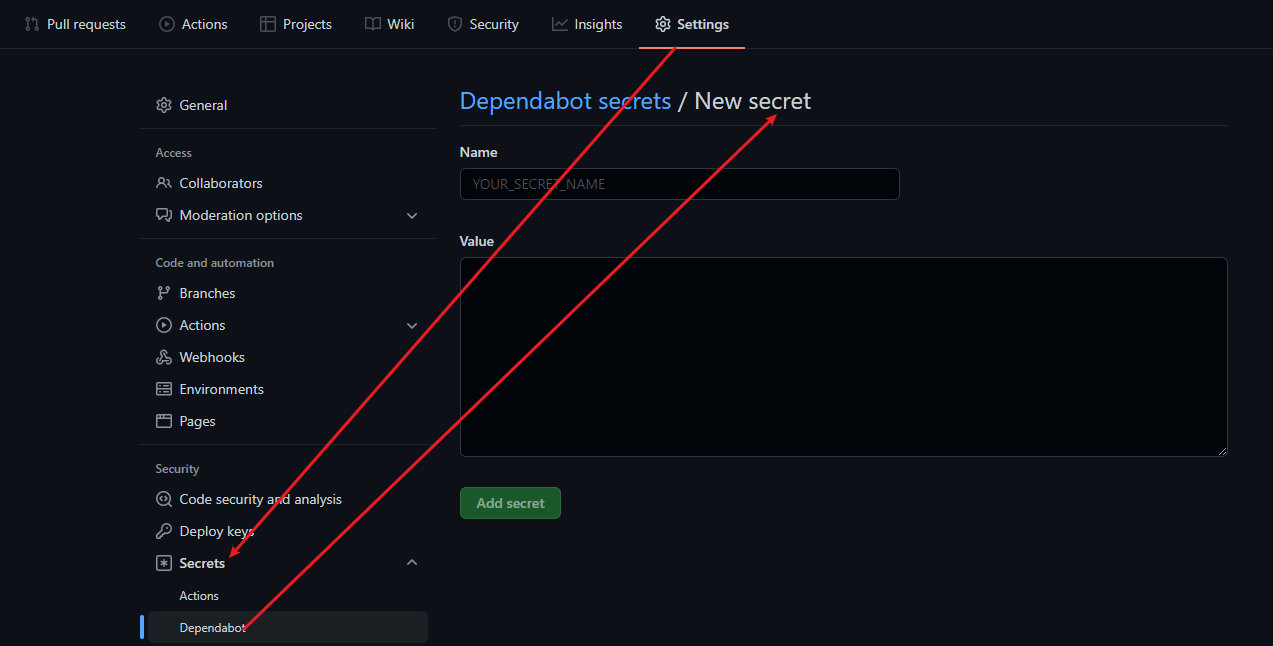Expand the Moderation options chevron
The height and width of the screenshot is (646, 1273).
(x=412, y=215)
